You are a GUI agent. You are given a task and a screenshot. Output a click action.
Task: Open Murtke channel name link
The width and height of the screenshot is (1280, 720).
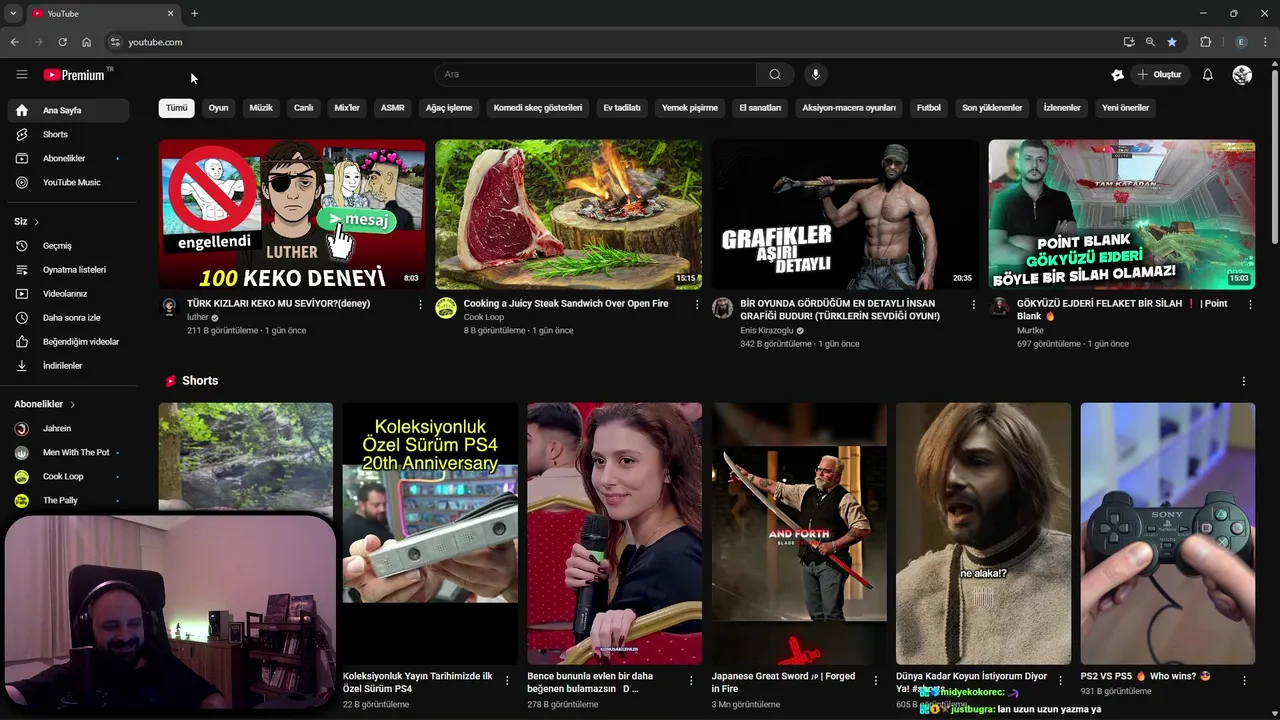coord(1030,330)
